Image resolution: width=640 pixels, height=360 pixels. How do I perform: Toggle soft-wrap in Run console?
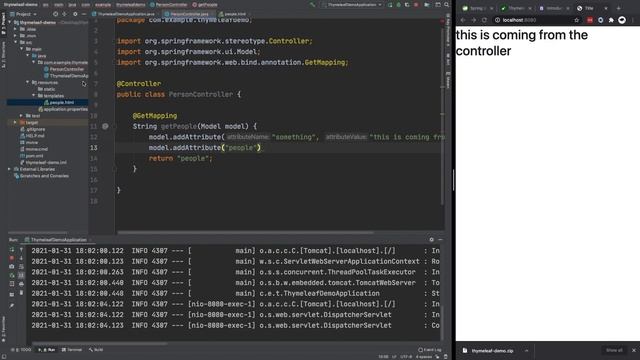coord(21,267)
